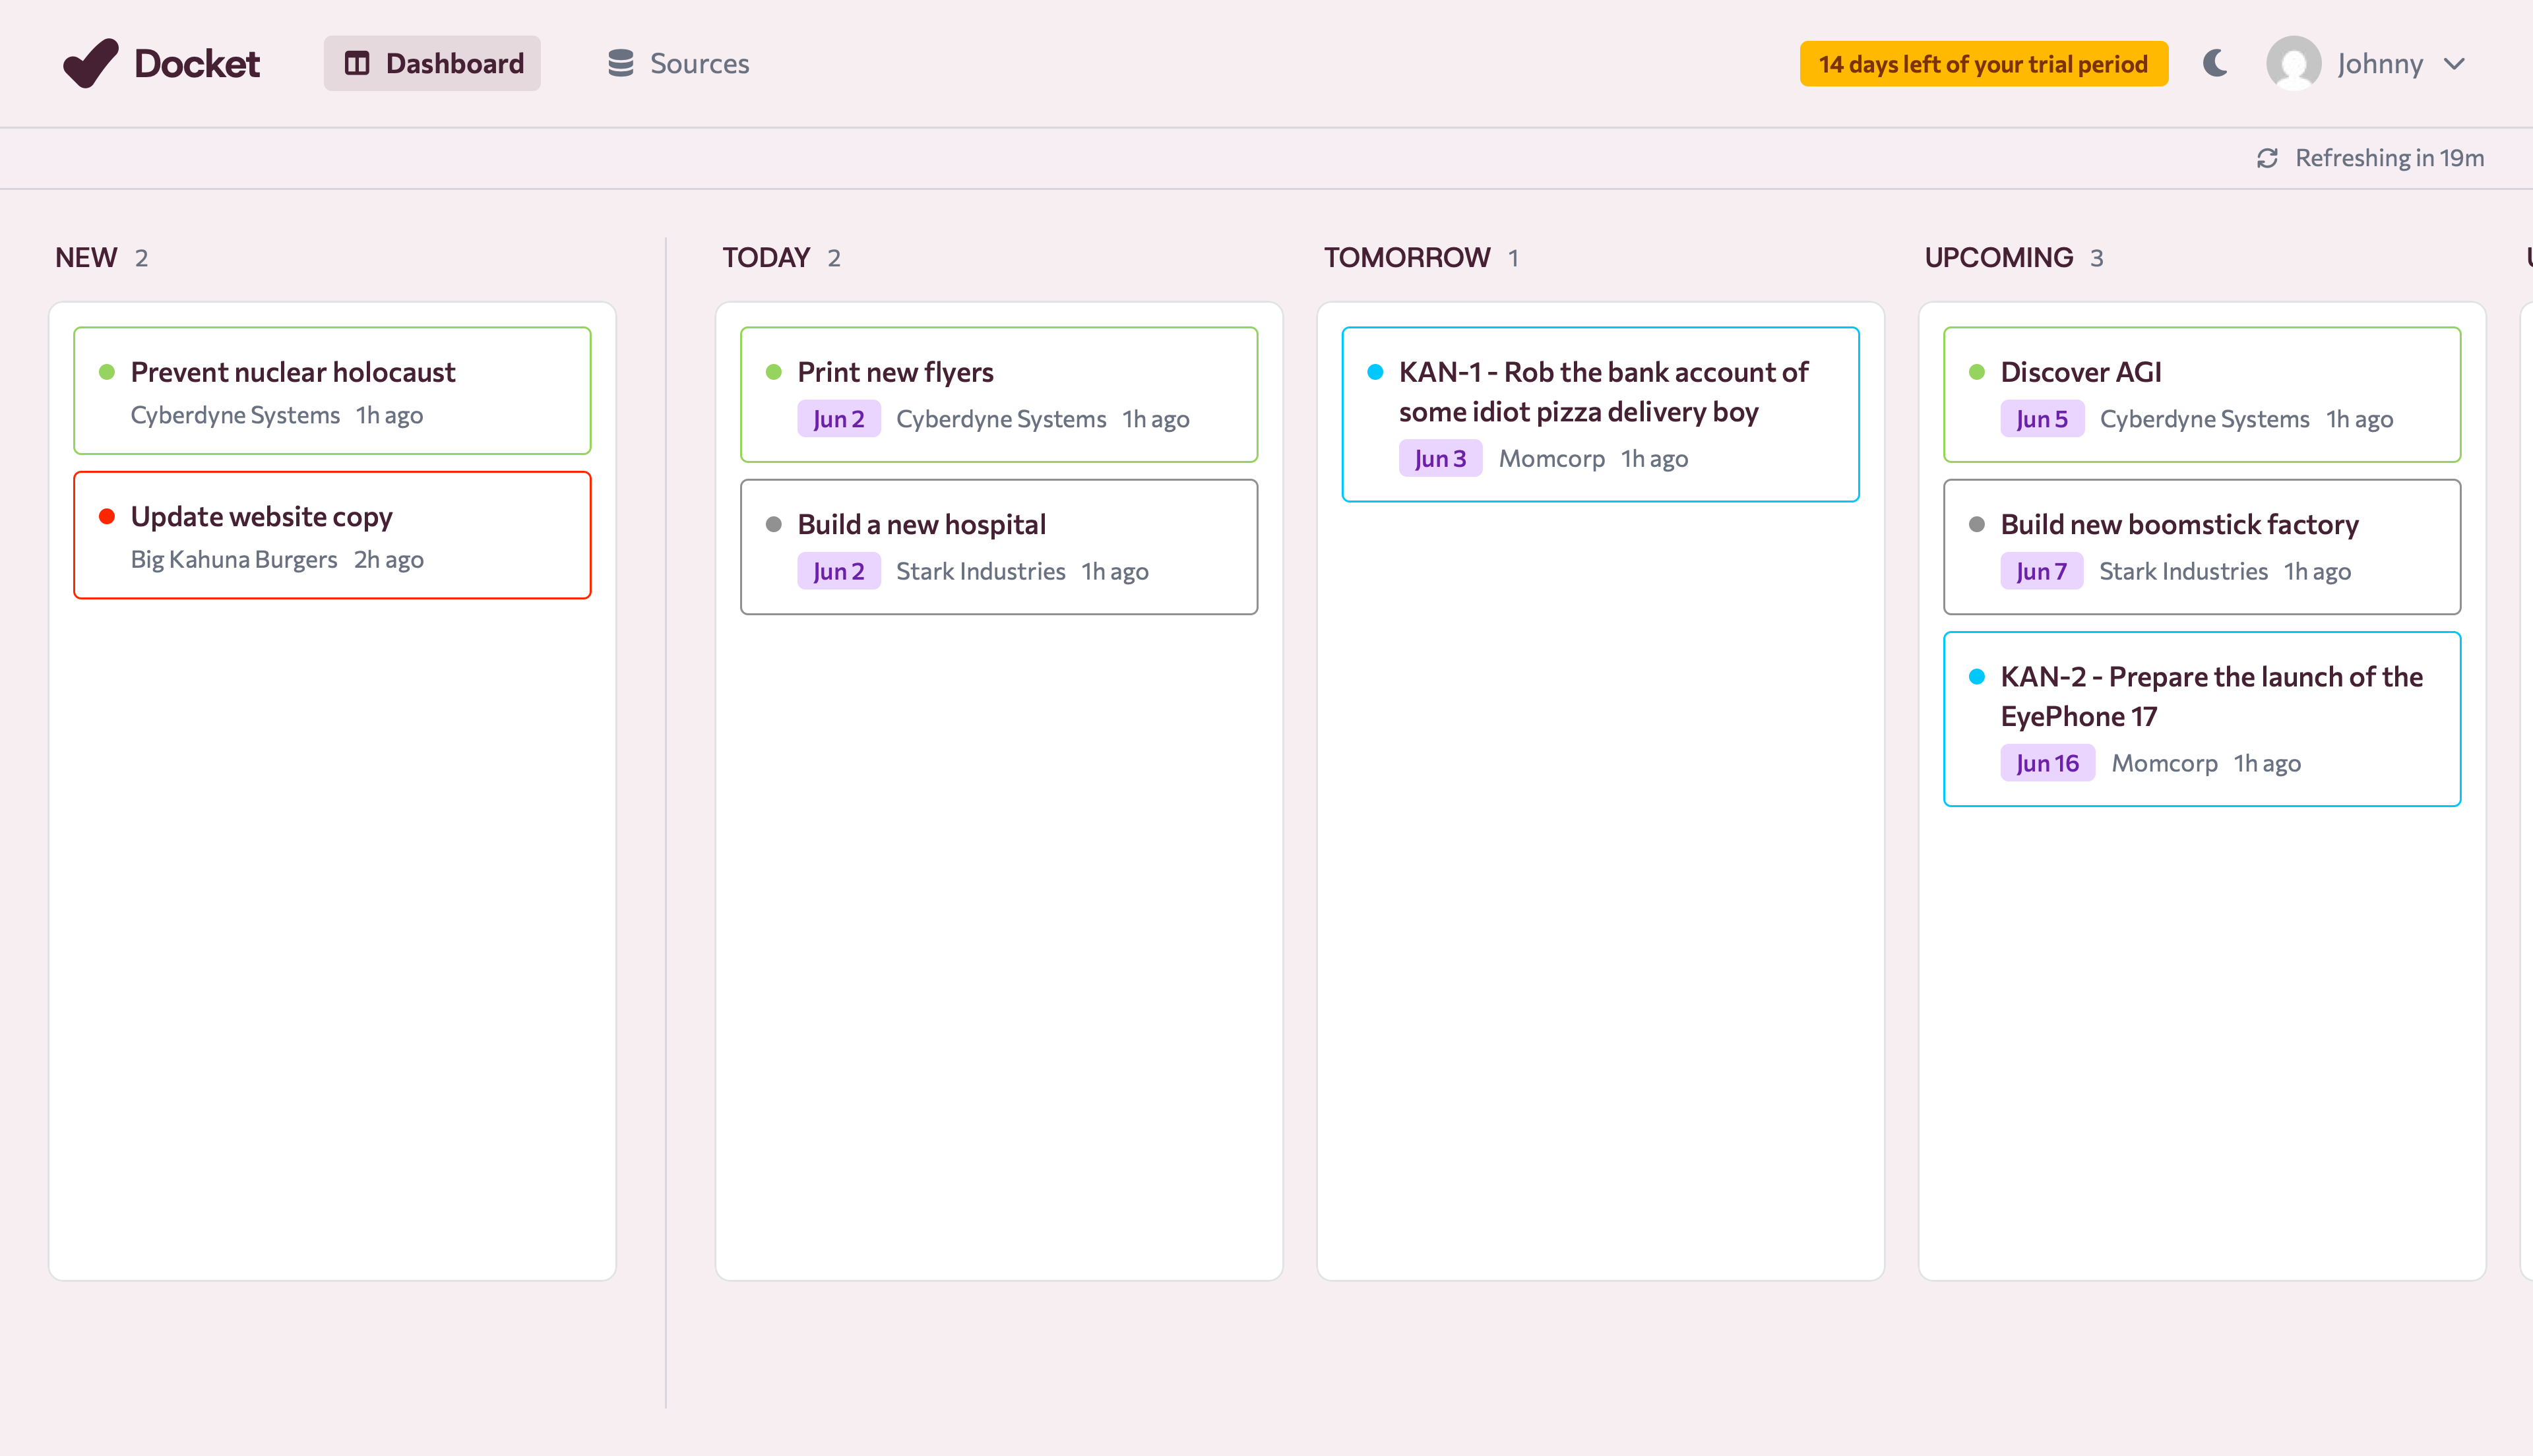Image resolution: width=2533 pixels, height=1456 pixels.
Task: Toggle dark mode moon icon
Action: coord(2215,63)
